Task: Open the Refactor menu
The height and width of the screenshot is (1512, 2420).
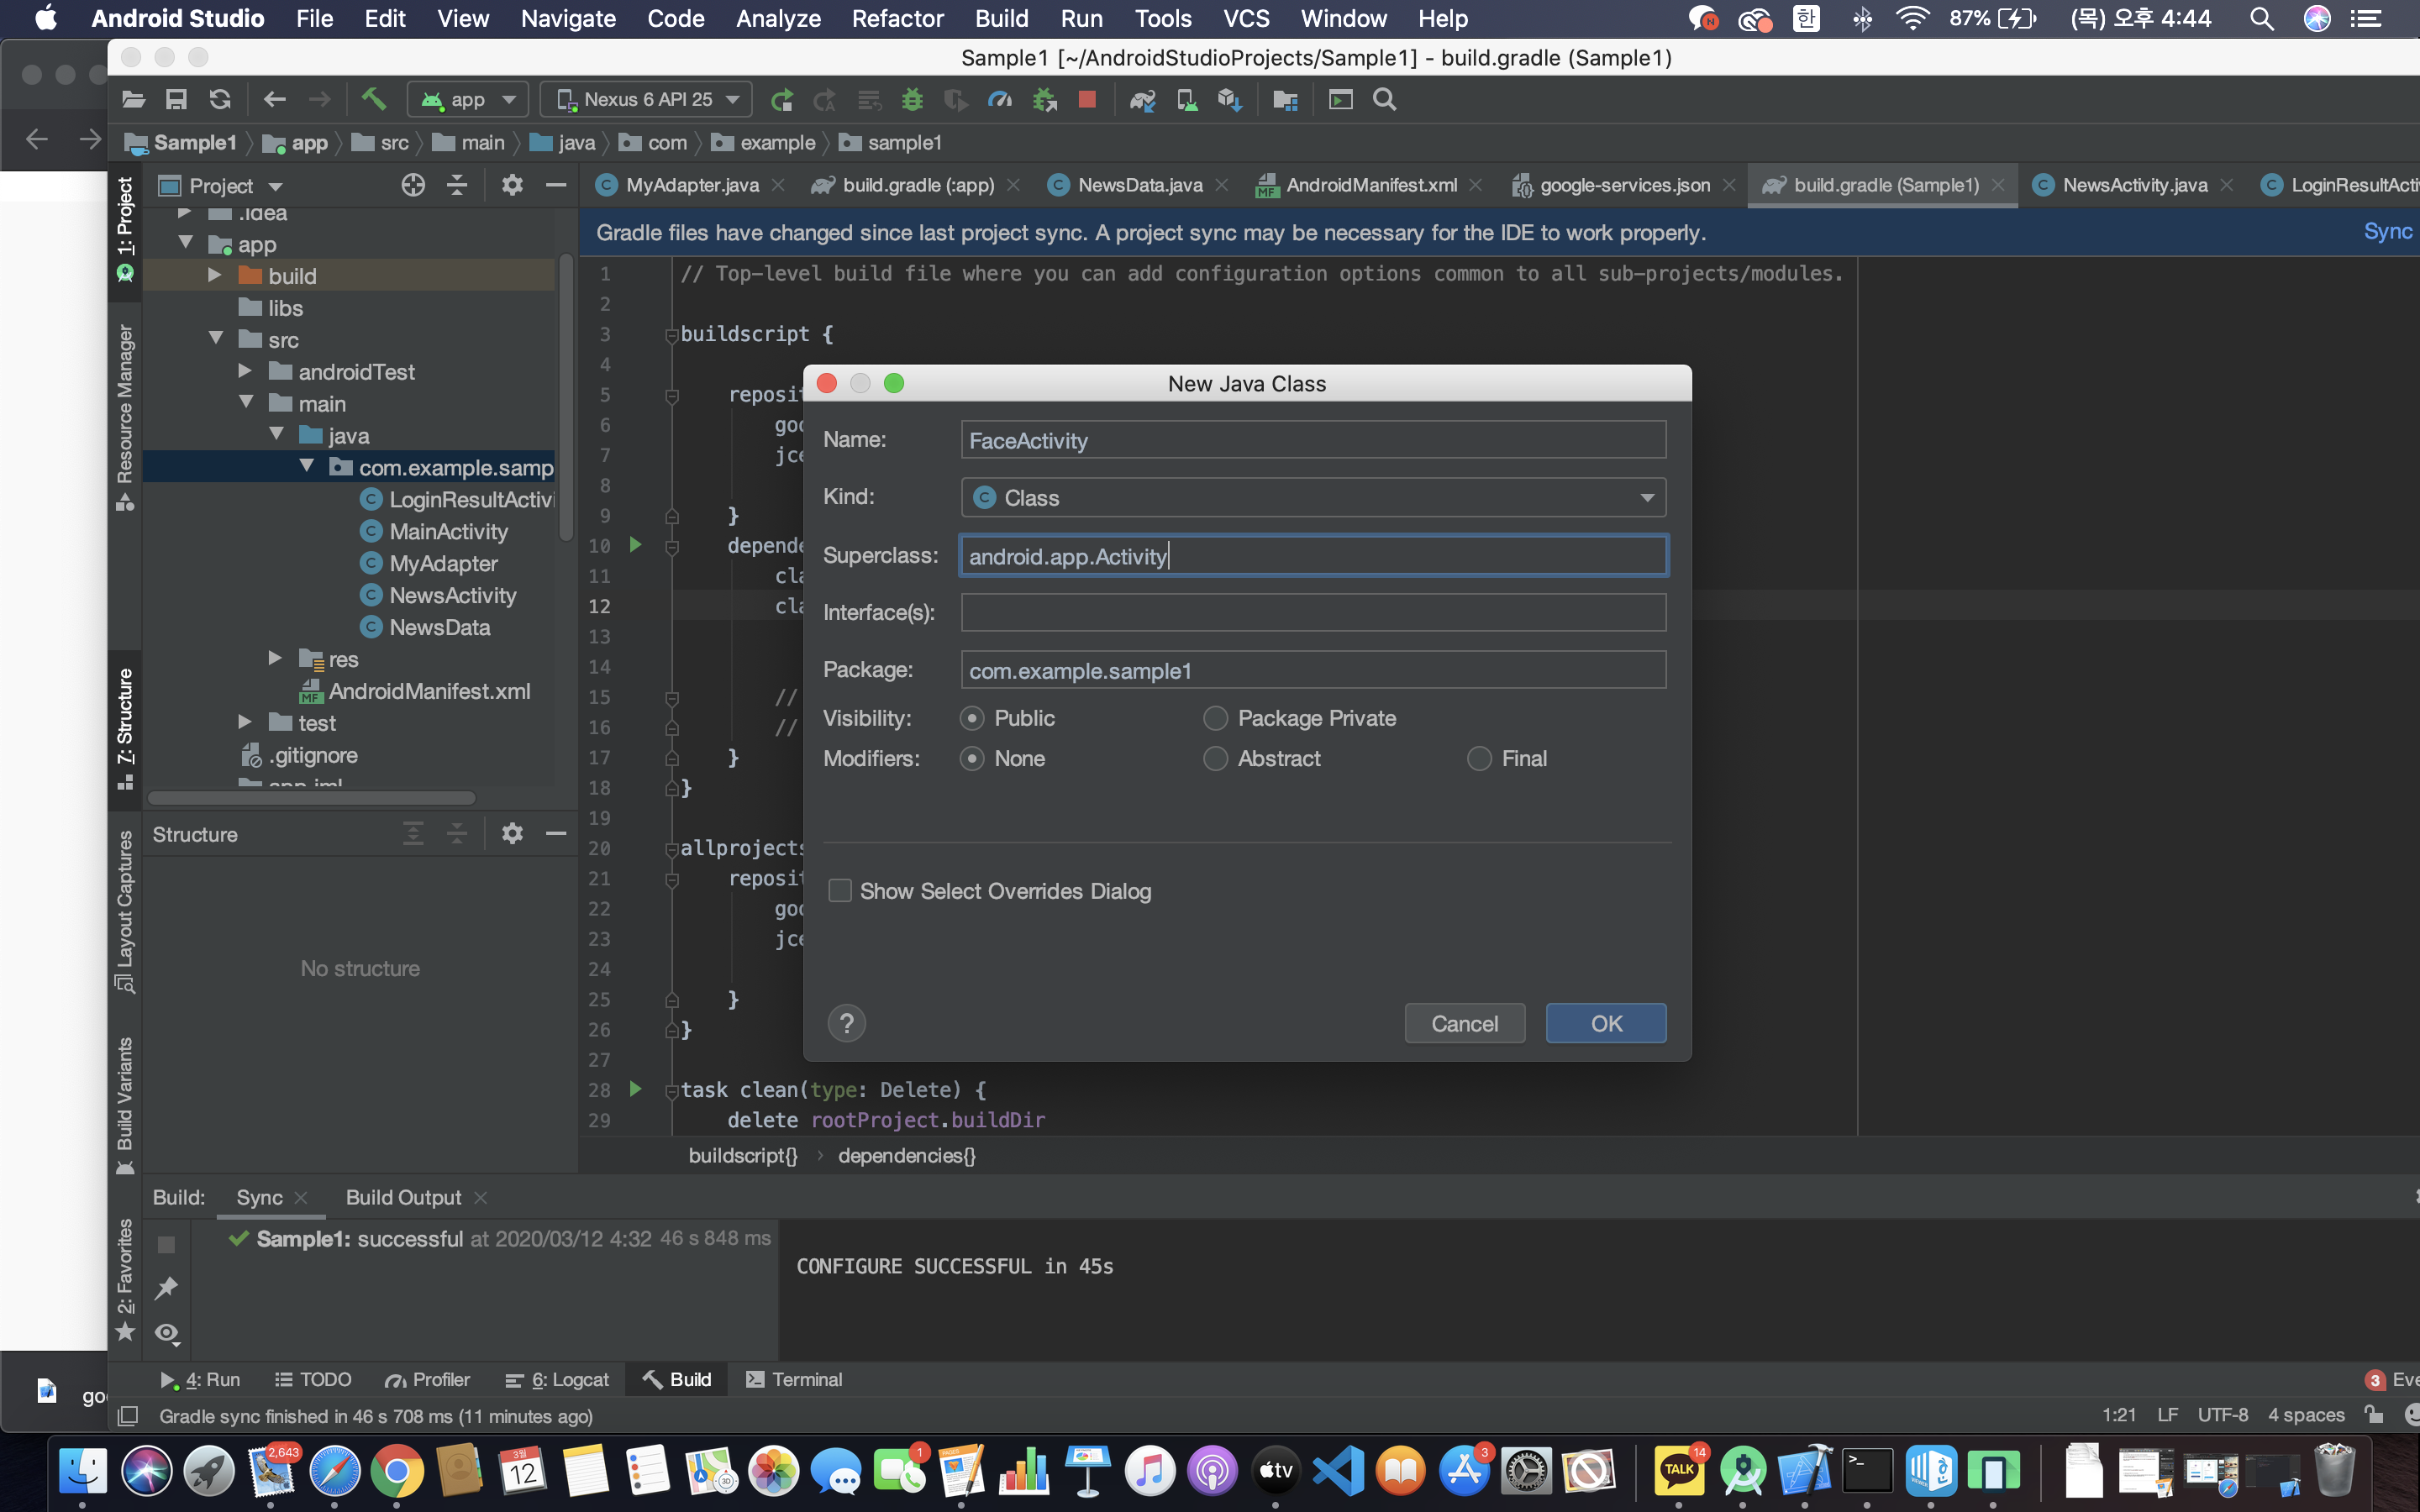Action: coord(897,18)
